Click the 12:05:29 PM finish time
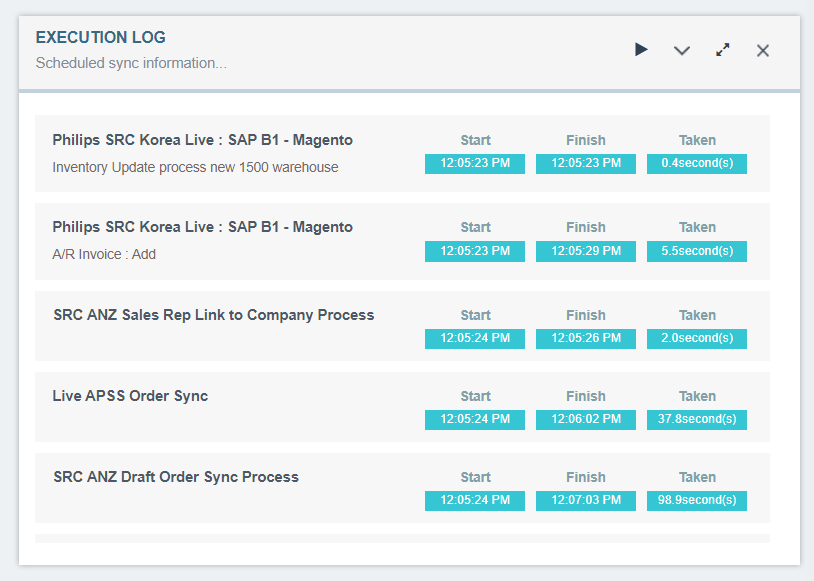Screen dimensions: 814x581 point(586,251)
